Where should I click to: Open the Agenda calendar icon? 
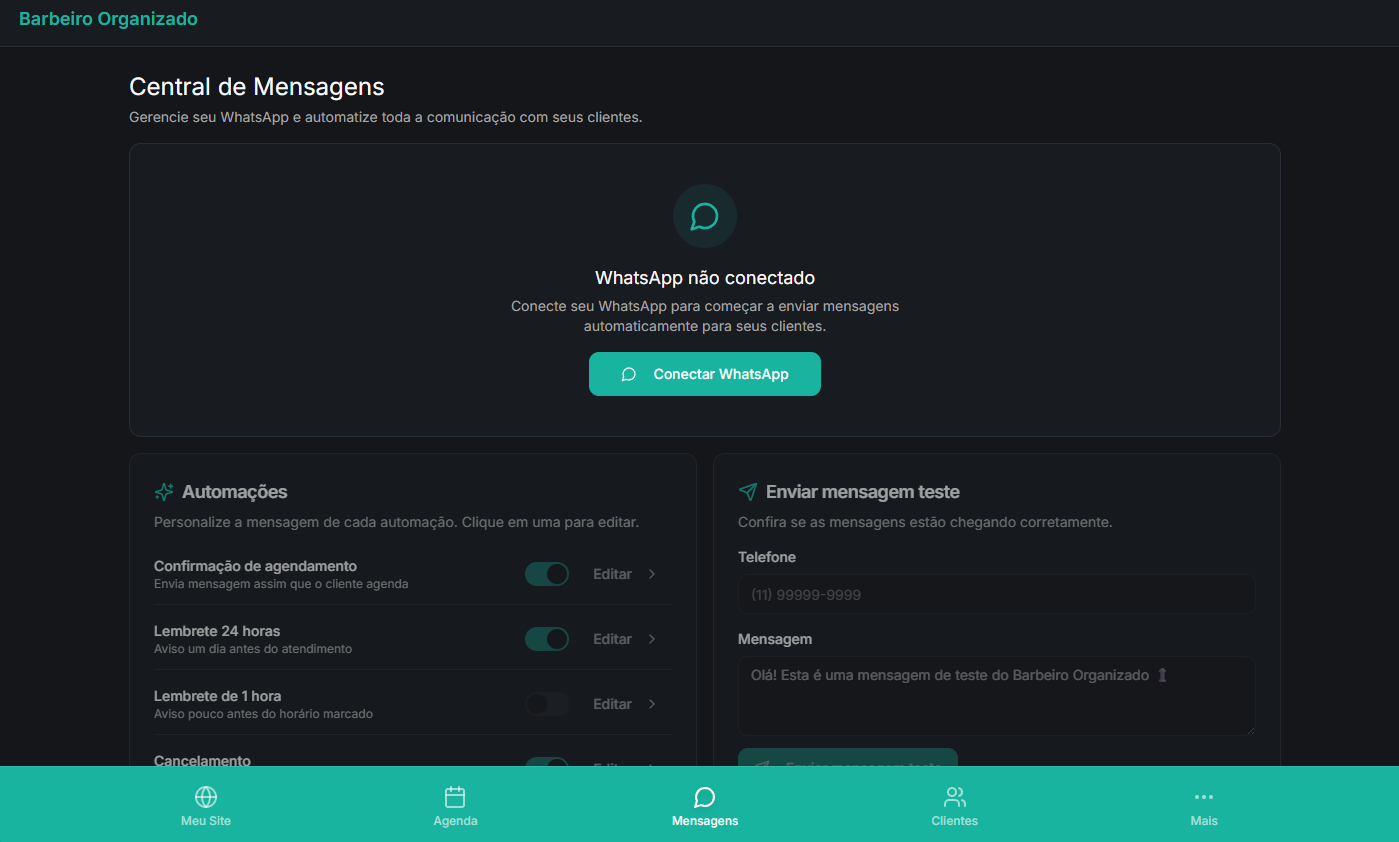point(455,797)
